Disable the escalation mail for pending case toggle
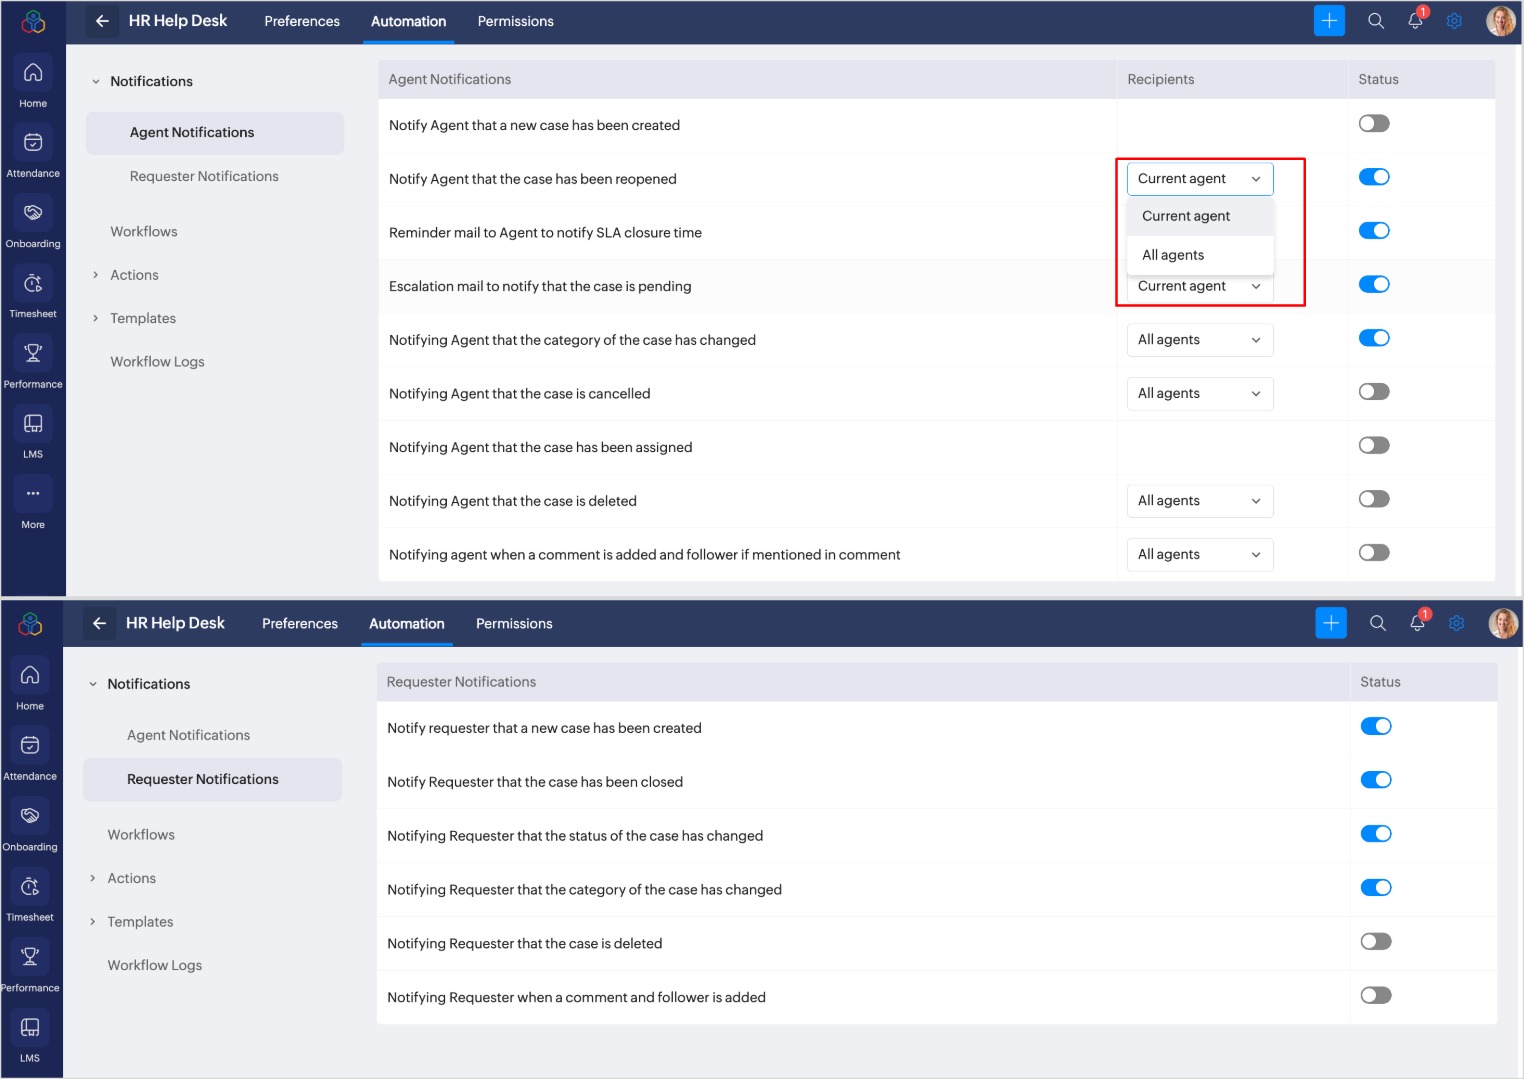The width and height of the screenshot is (1524, 1079). point(1374,285)
